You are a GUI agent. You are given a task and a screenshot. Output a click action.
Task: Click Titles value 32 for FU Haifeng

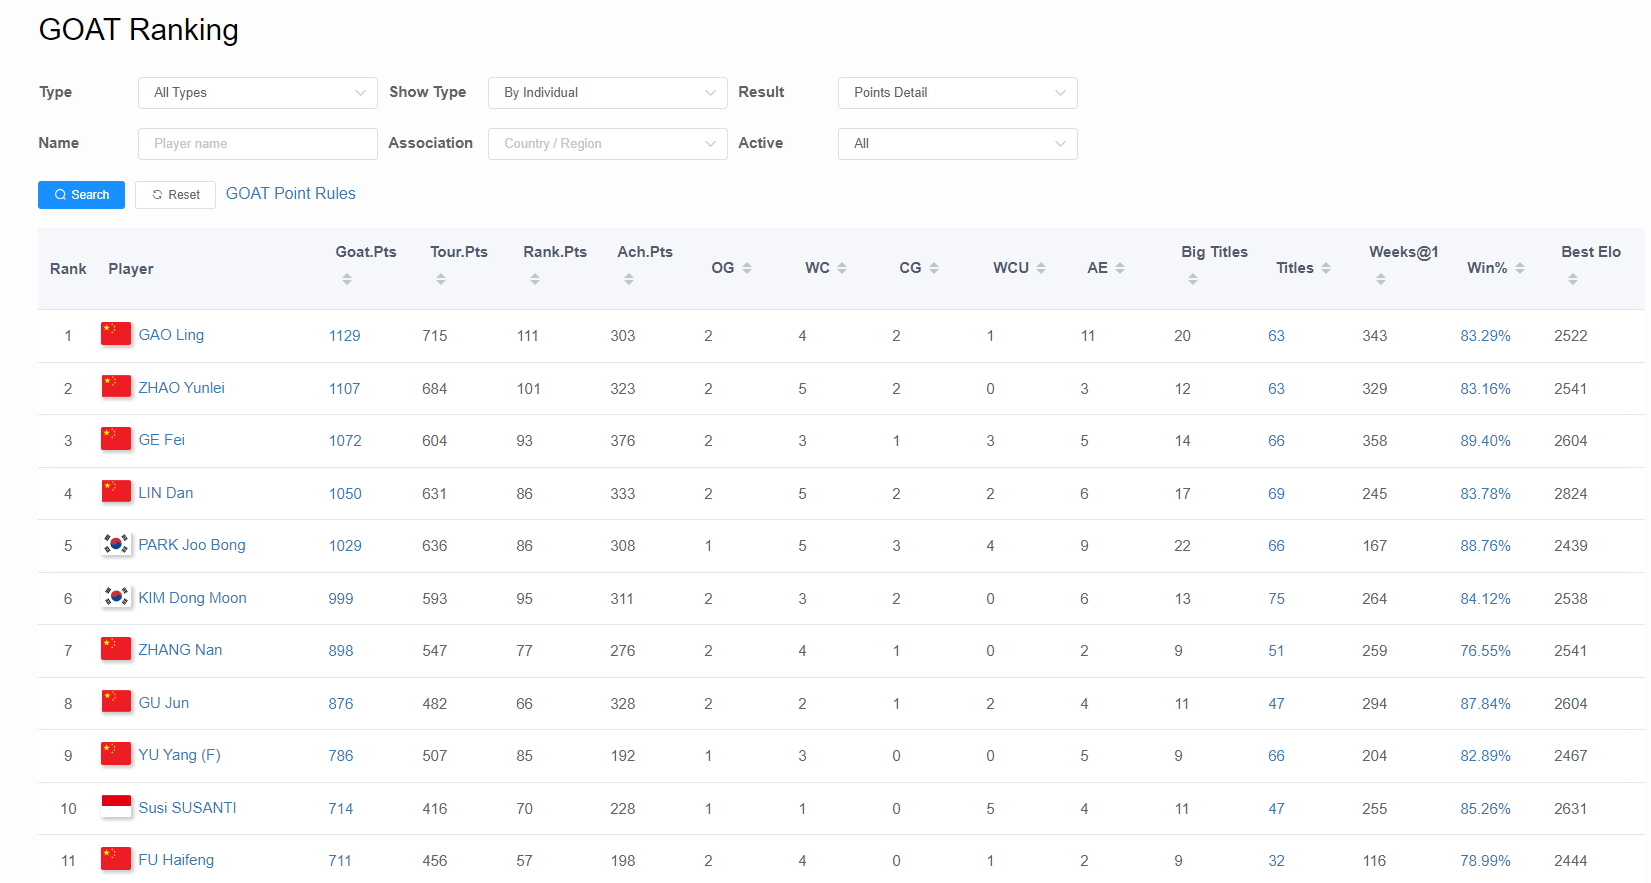[1277, 861]
